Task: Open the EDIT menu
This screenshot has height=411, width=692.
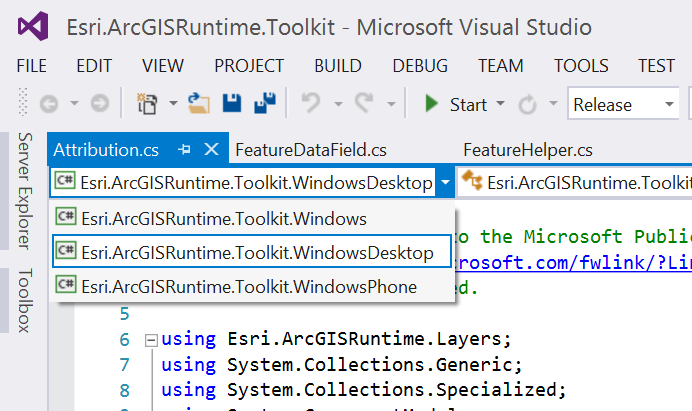Action: 94,66
